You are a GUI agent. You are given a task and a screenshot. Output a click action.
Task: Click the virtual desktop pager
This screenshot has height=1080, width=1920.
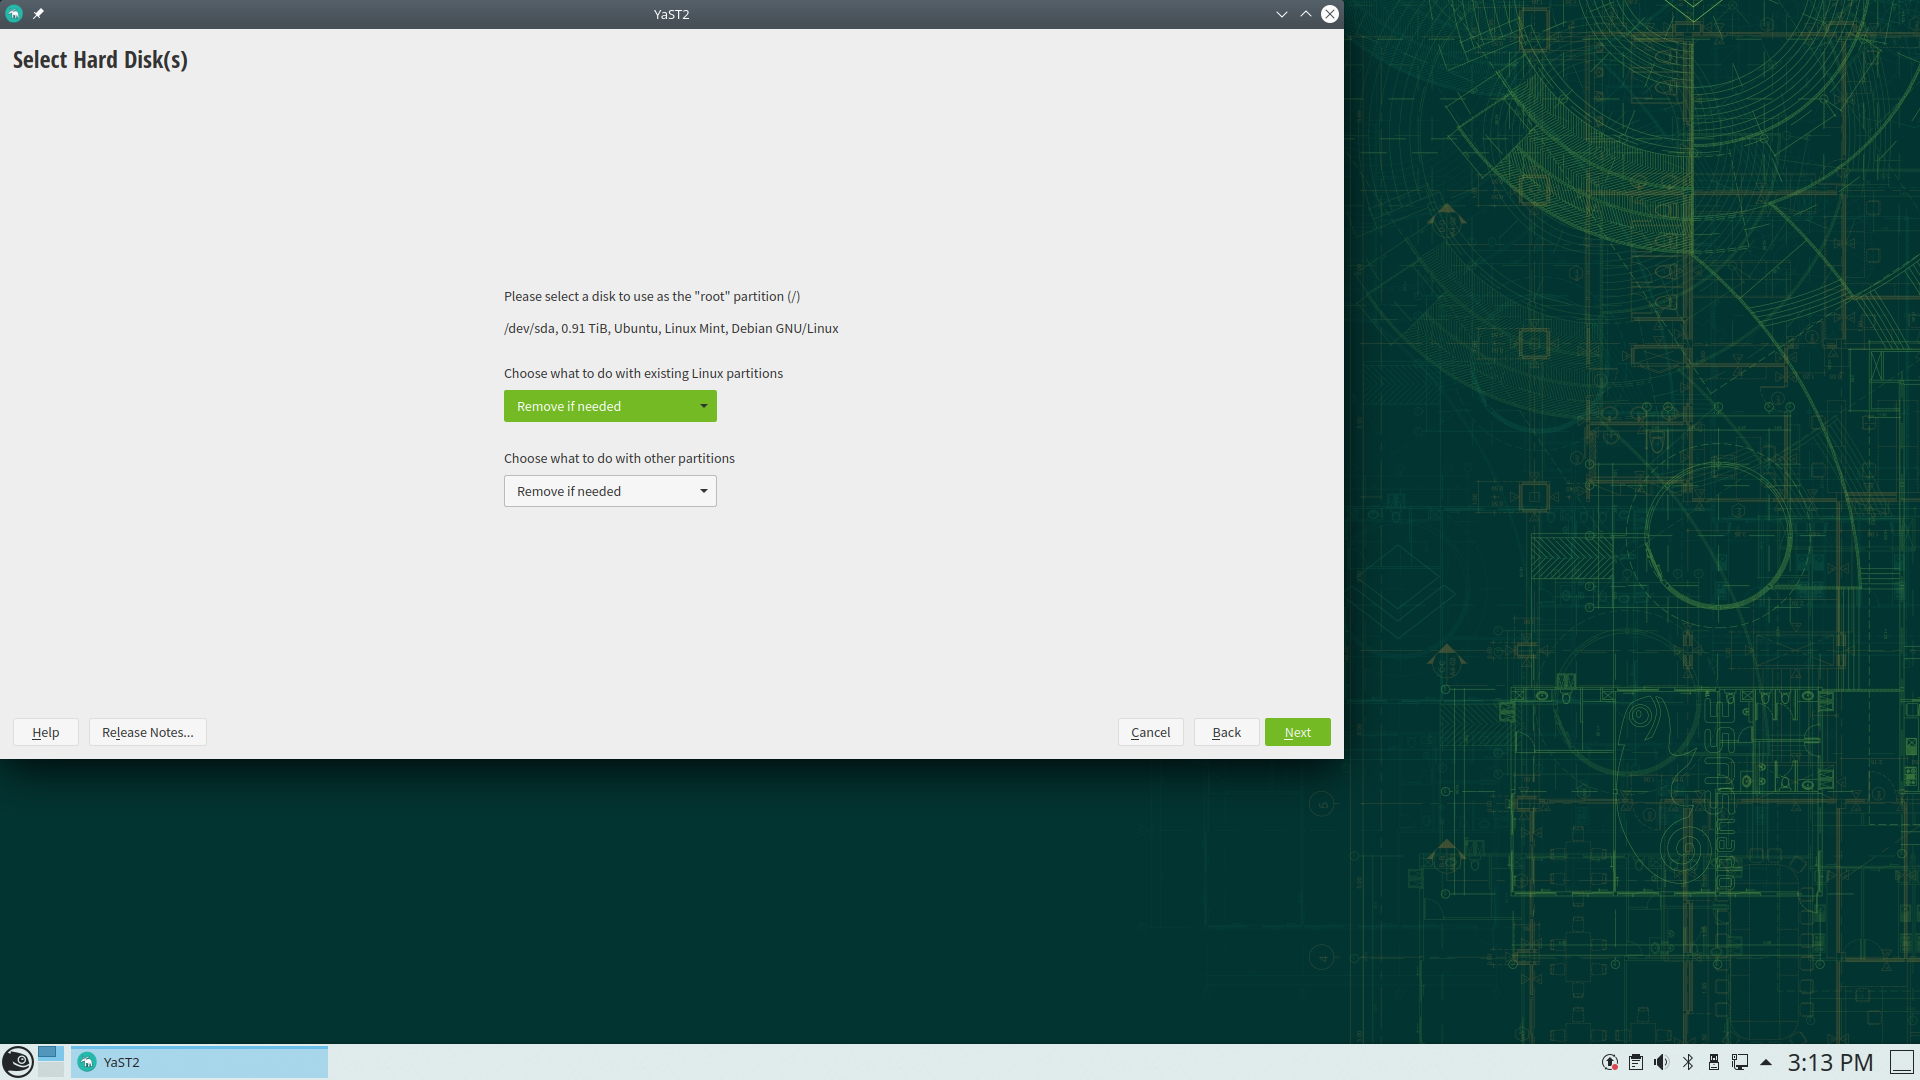51,1061
